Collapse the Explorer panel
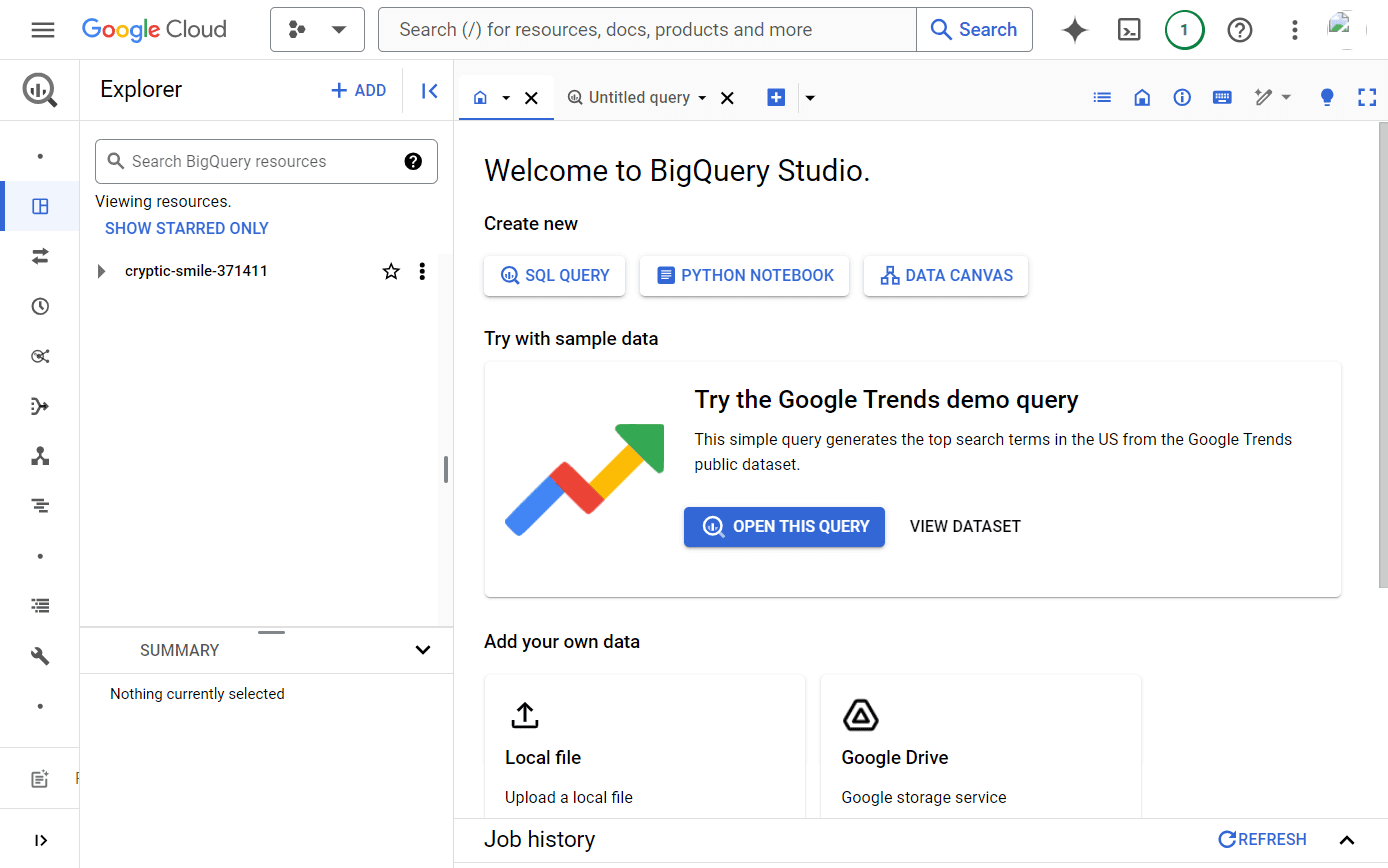1388x868 pixels. point(429,91)
